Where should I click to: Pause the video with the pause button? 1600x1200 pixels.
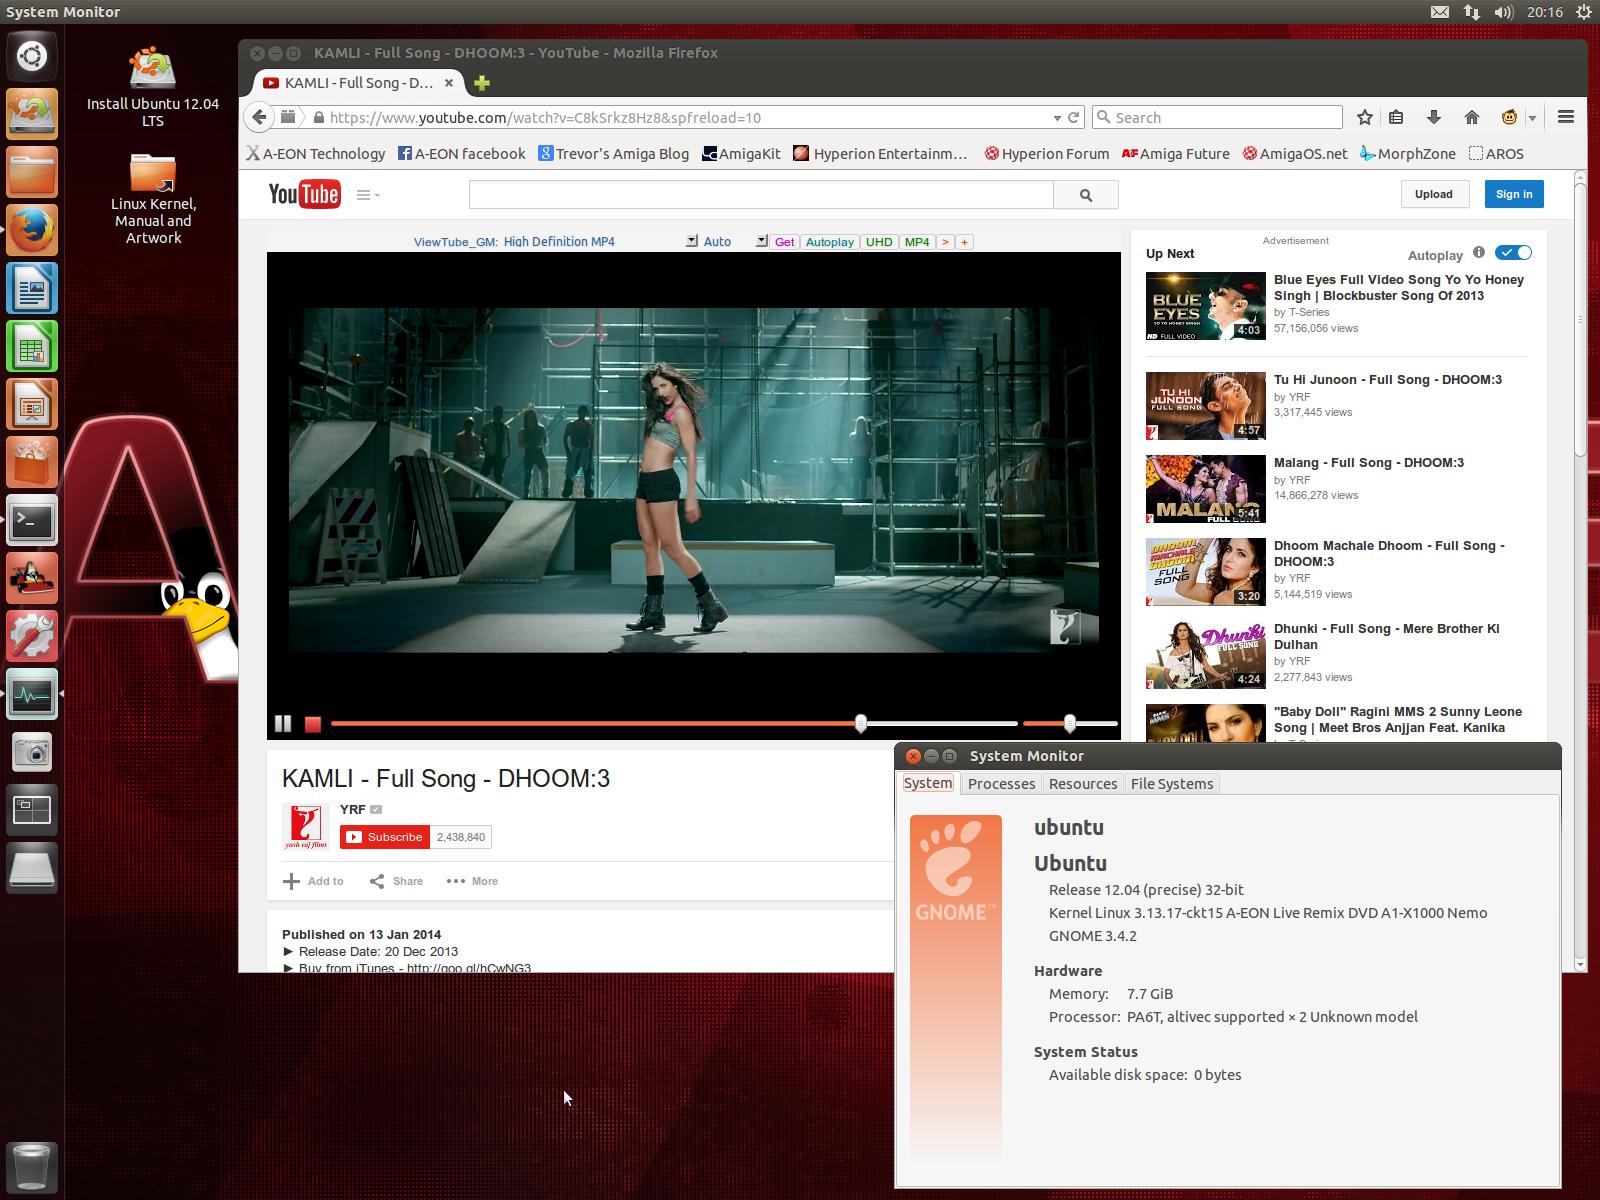click(x=283, y=723)
